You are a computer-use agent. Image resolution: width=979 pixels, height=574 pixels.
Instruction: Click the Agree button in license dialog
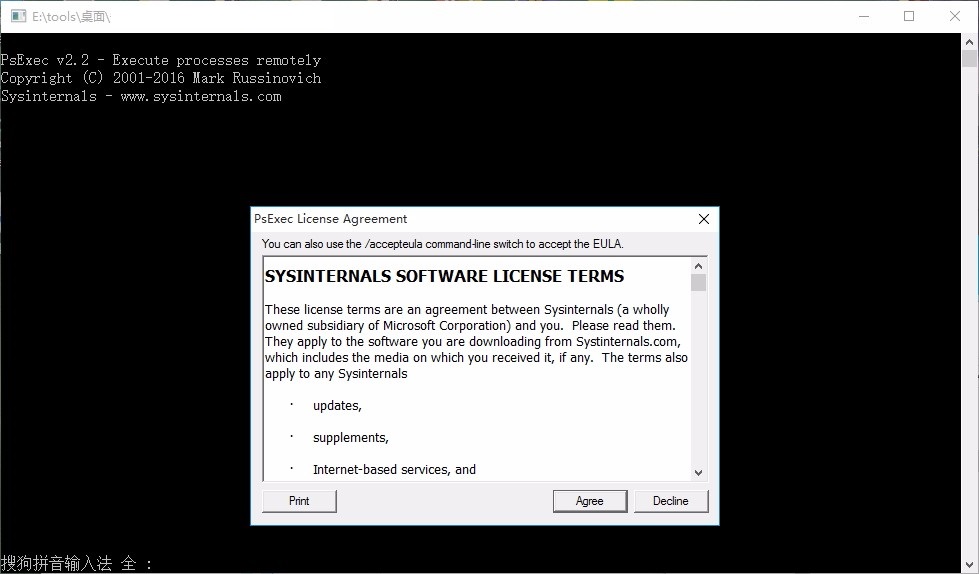click(x=589, y=501)
